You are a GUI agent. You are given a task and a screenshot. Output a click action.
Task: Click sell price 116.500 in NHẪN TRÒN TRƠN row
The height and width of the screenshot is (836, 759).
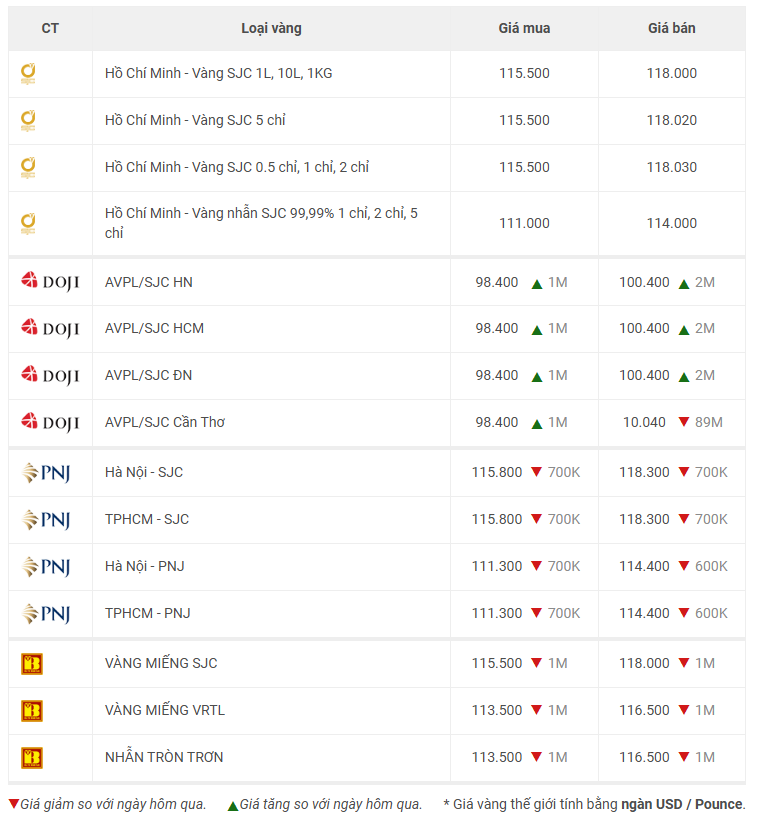(x=644, y=757)
